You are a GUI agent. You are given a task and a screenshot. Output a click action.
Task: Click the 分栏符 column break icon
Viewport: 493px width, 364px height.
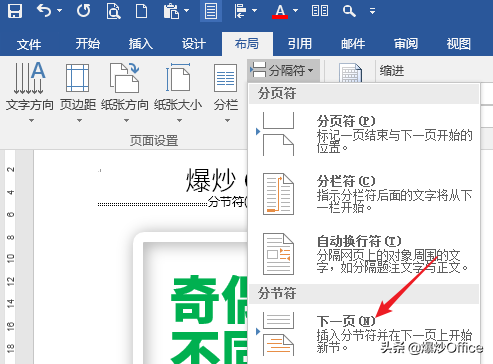pos(278,194)
